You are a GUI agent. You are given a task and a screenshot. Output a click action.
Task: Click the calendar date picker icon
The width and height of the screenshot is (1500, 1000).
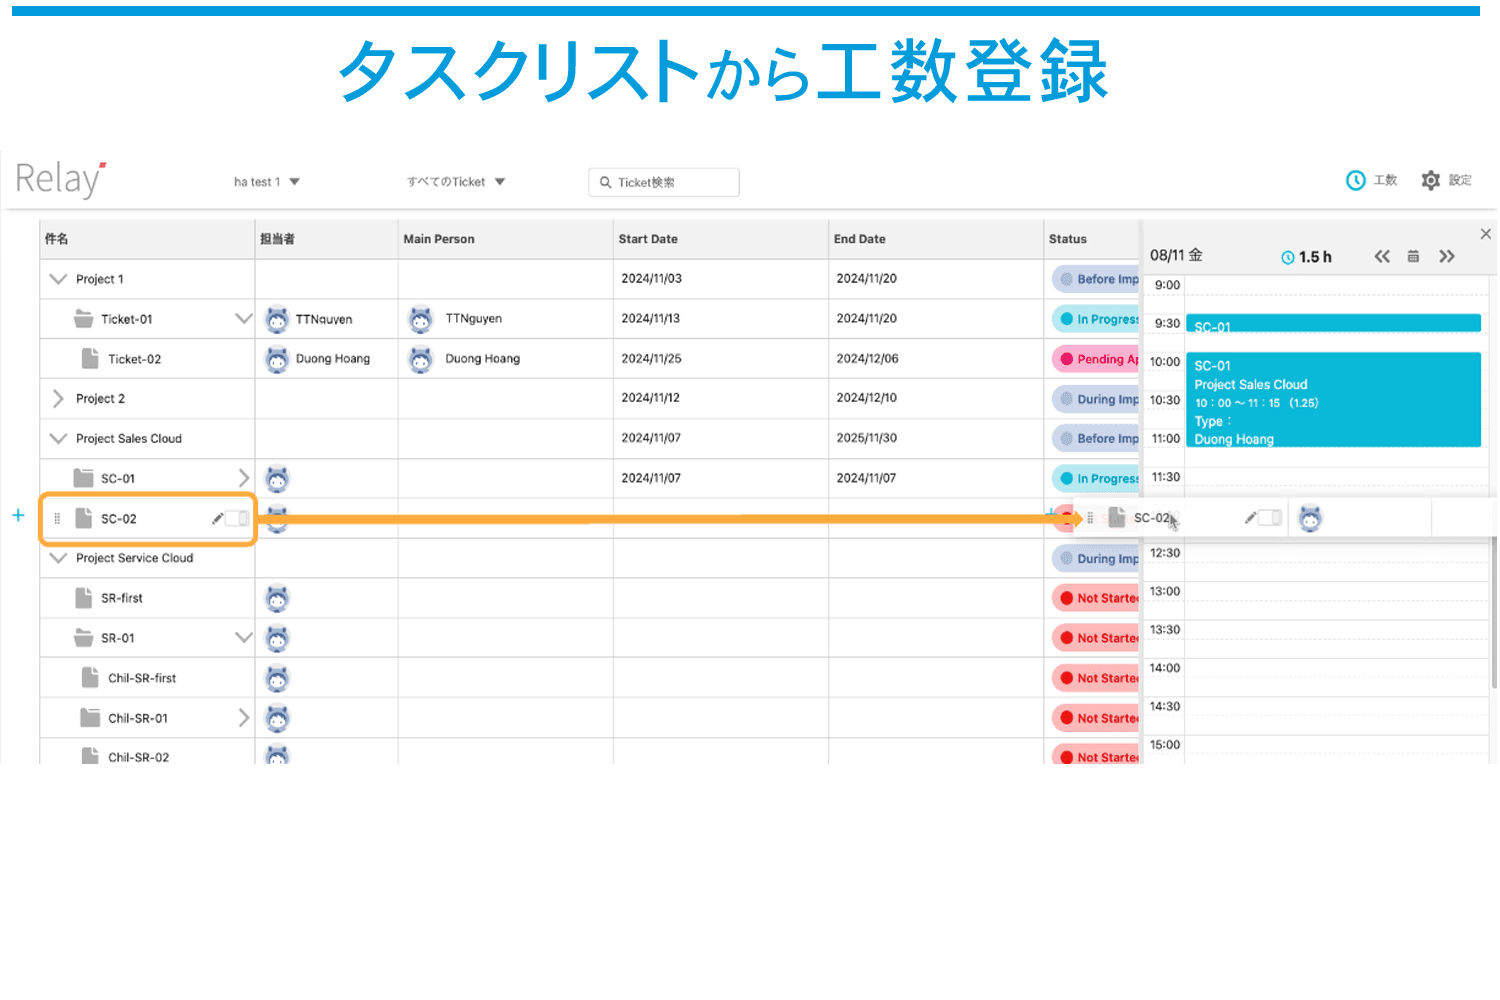(1413, 257)
